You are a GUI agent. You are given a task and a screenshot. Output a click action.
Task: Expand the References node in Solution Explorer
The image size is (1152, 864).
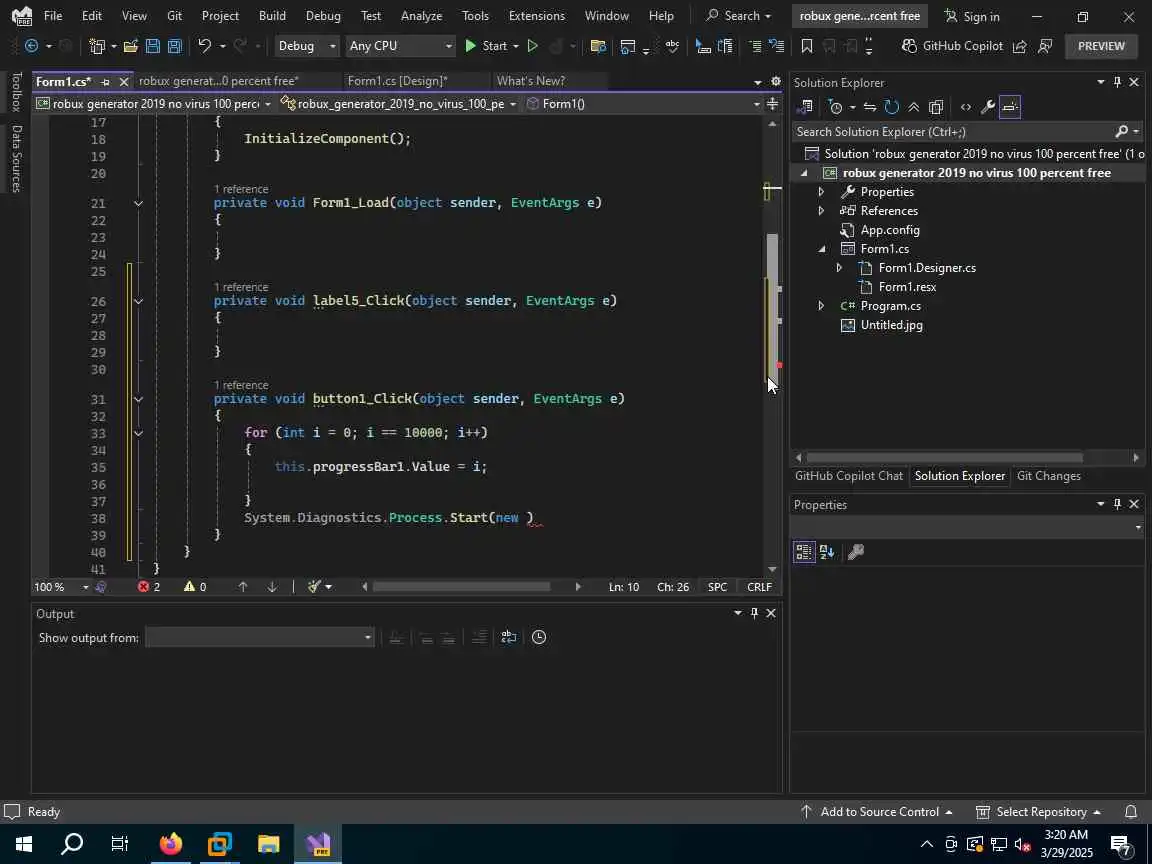coord(821,211)
